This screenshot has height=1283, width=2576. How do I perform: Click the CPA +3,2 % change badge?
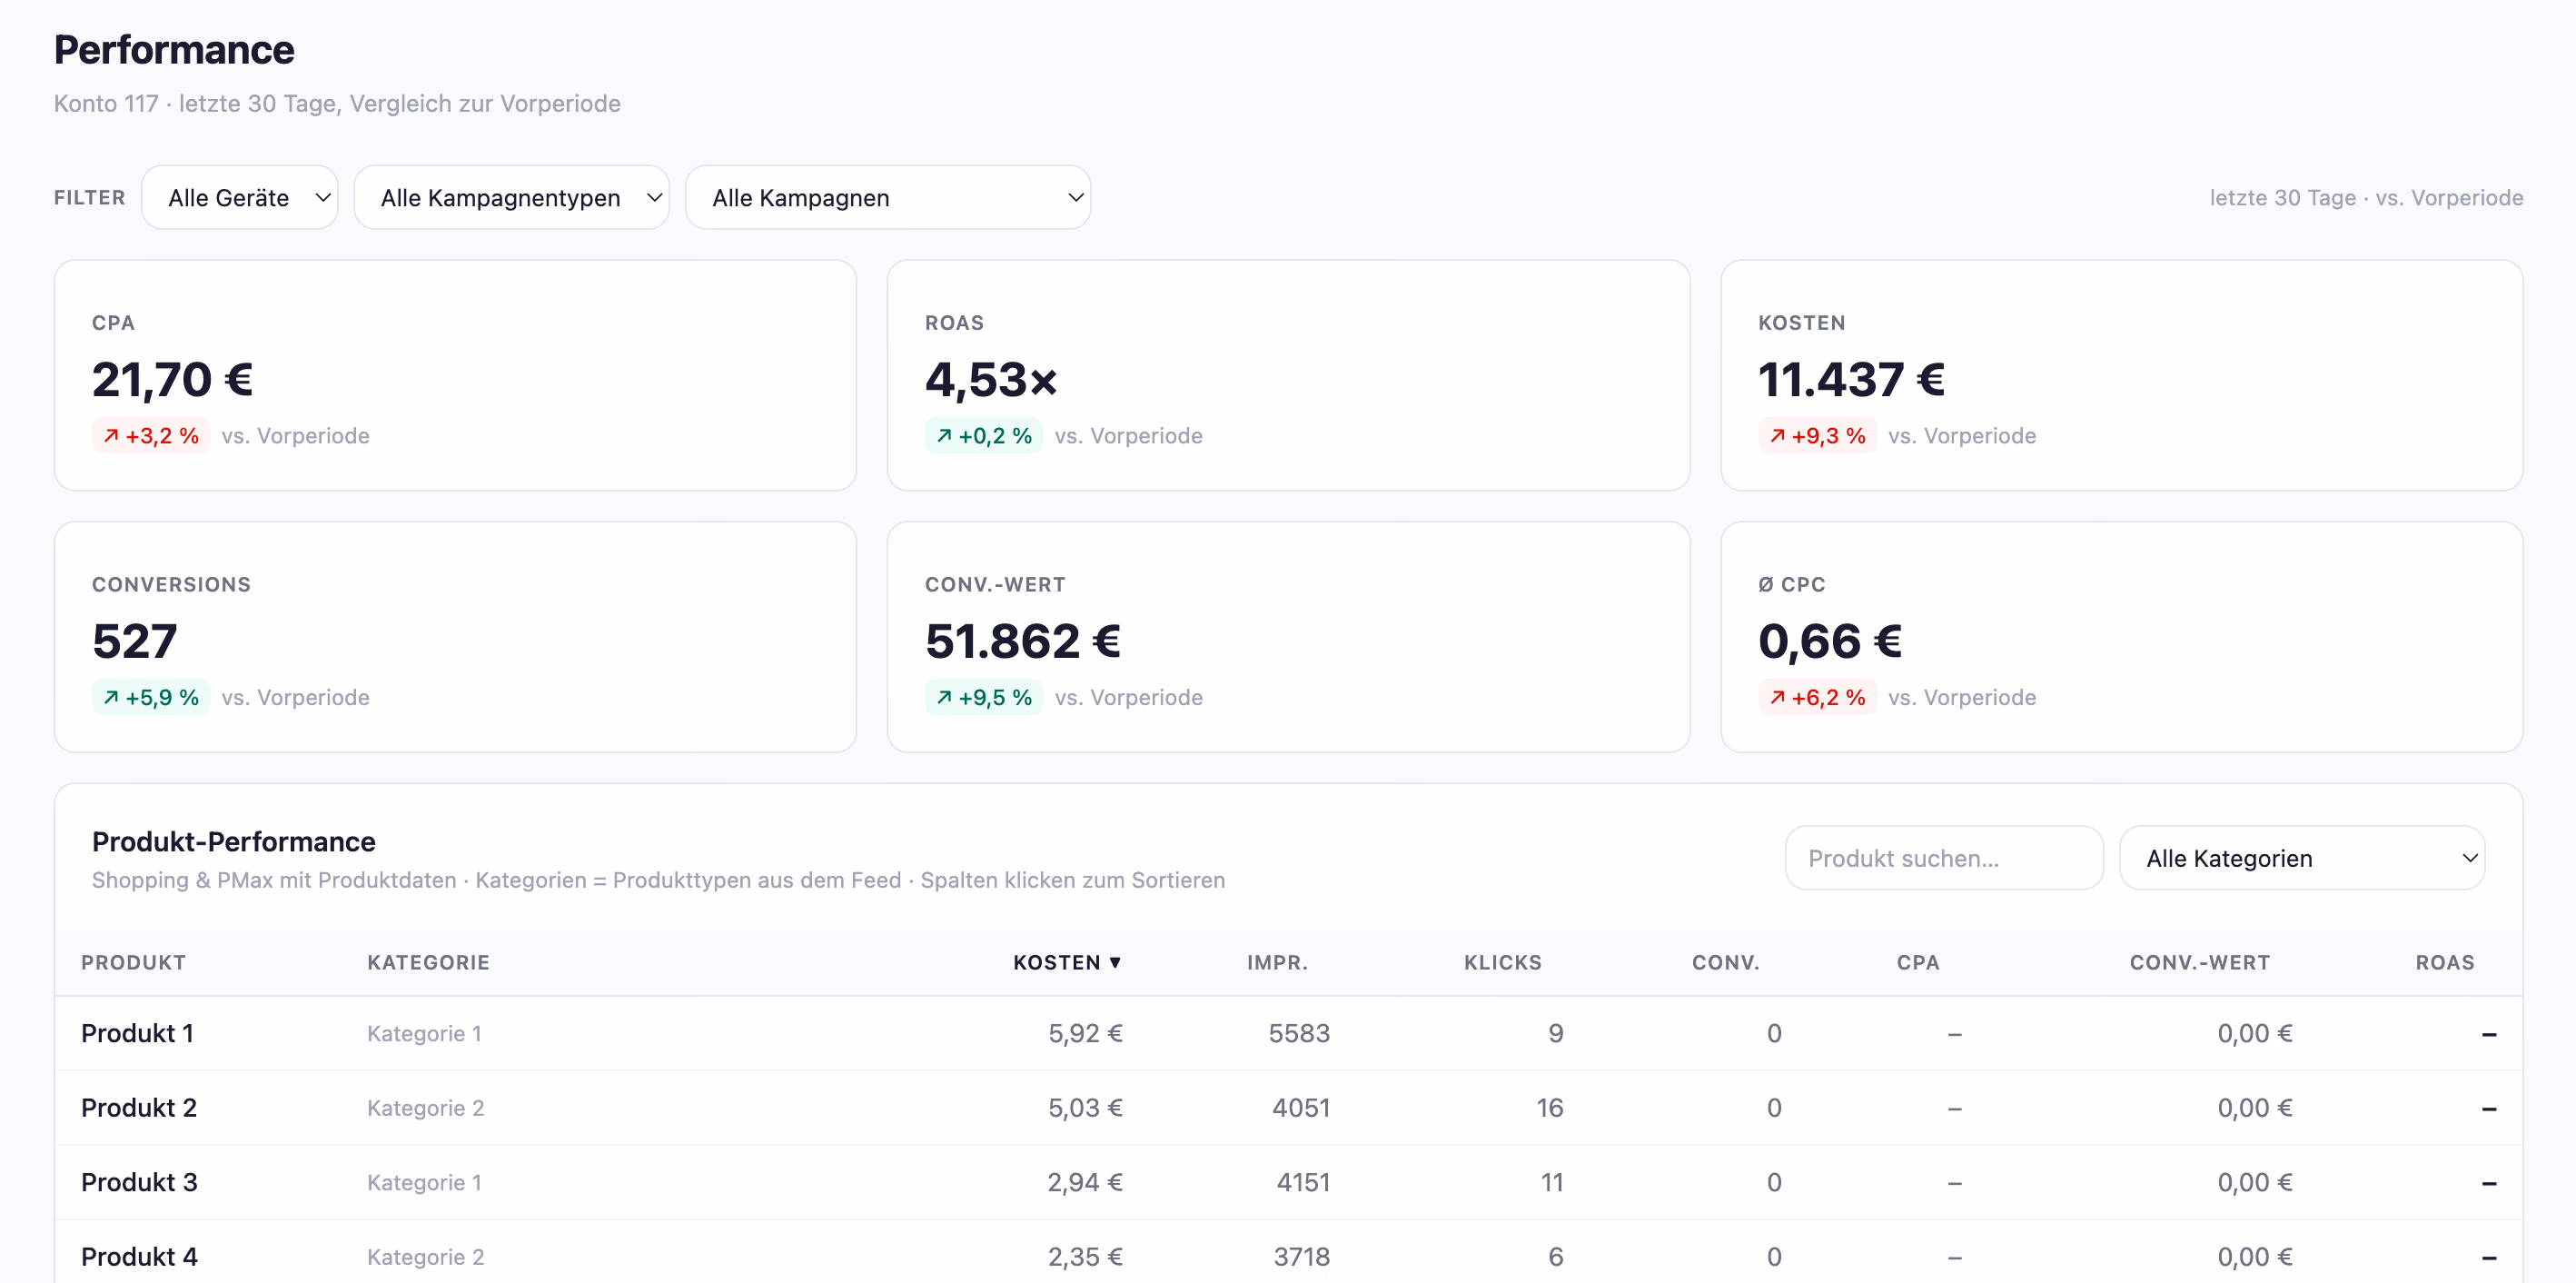coord(150,435)
